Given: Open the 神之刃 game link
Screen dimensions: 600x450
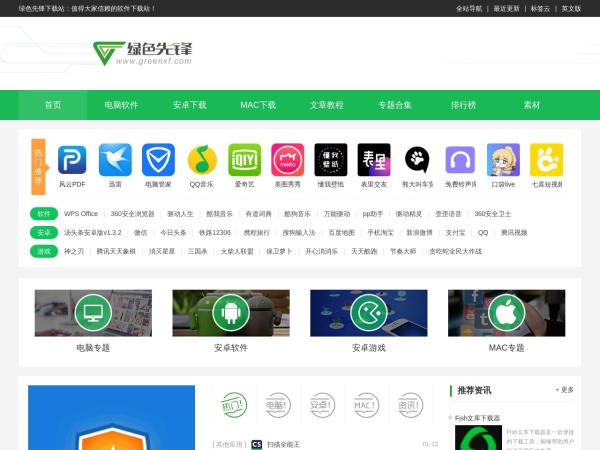Looking at the screenshot, I should pyautogui.click(x=73, y=251).
